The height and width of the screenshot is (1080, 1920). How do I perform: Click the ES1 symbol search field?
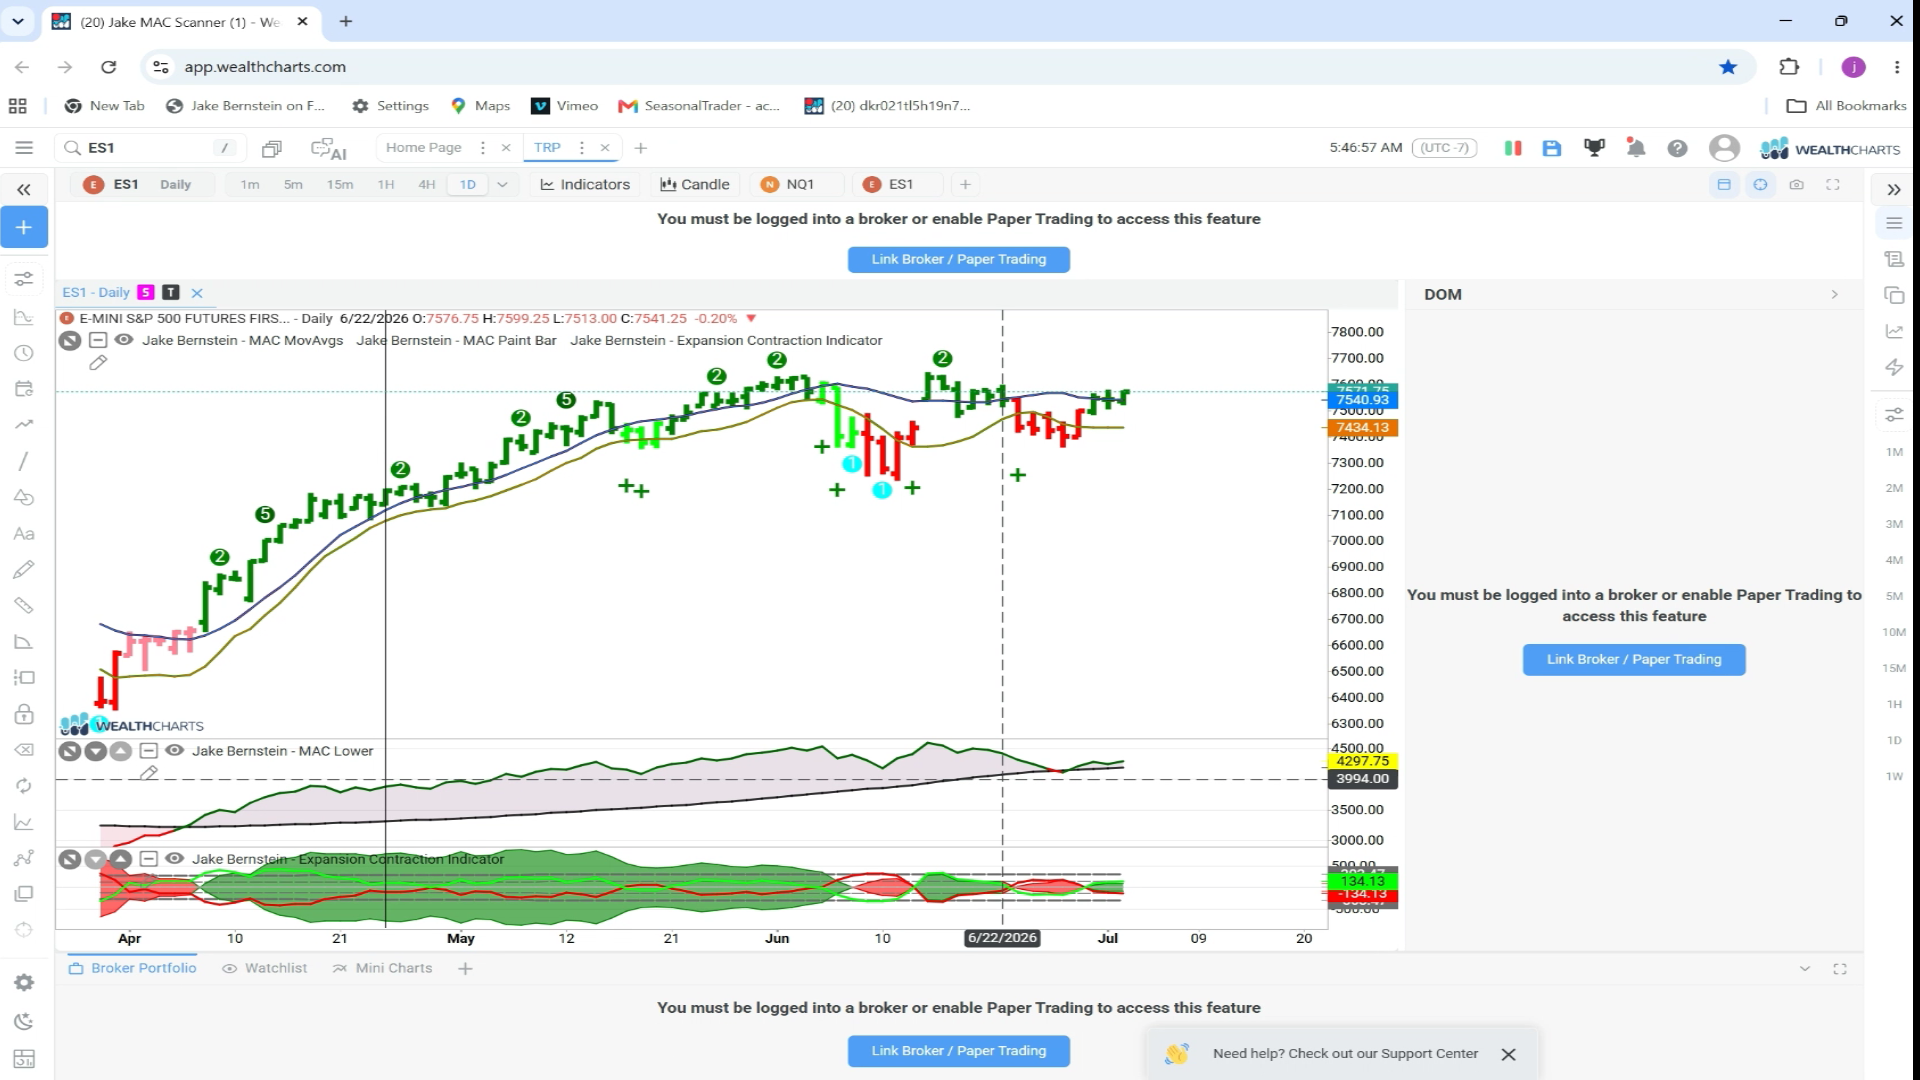[x=150, y=148]
